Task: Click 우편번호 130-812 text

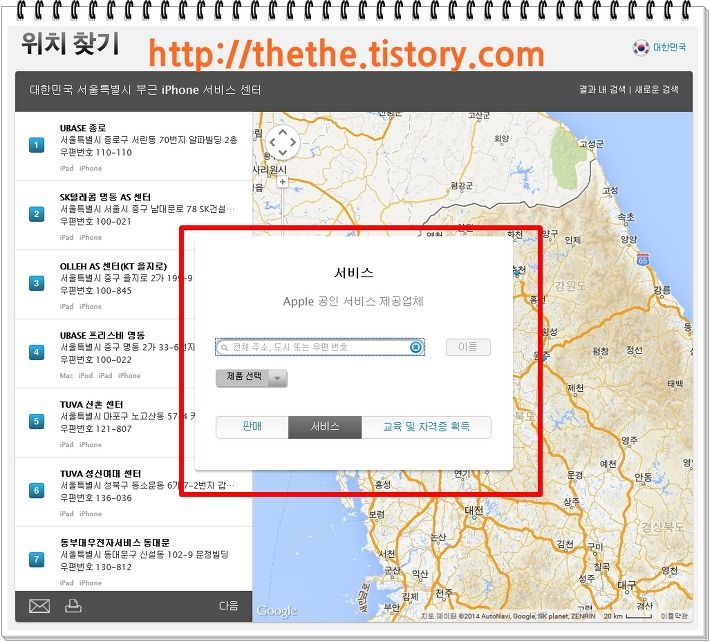Action: click(96, 567)
